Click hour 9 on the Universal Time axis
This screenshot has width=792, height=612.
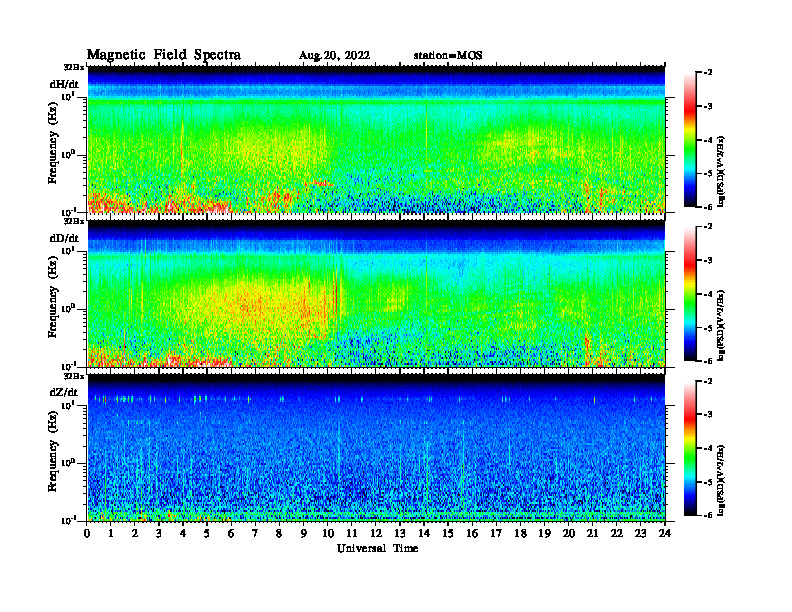(x=304, y=534)
